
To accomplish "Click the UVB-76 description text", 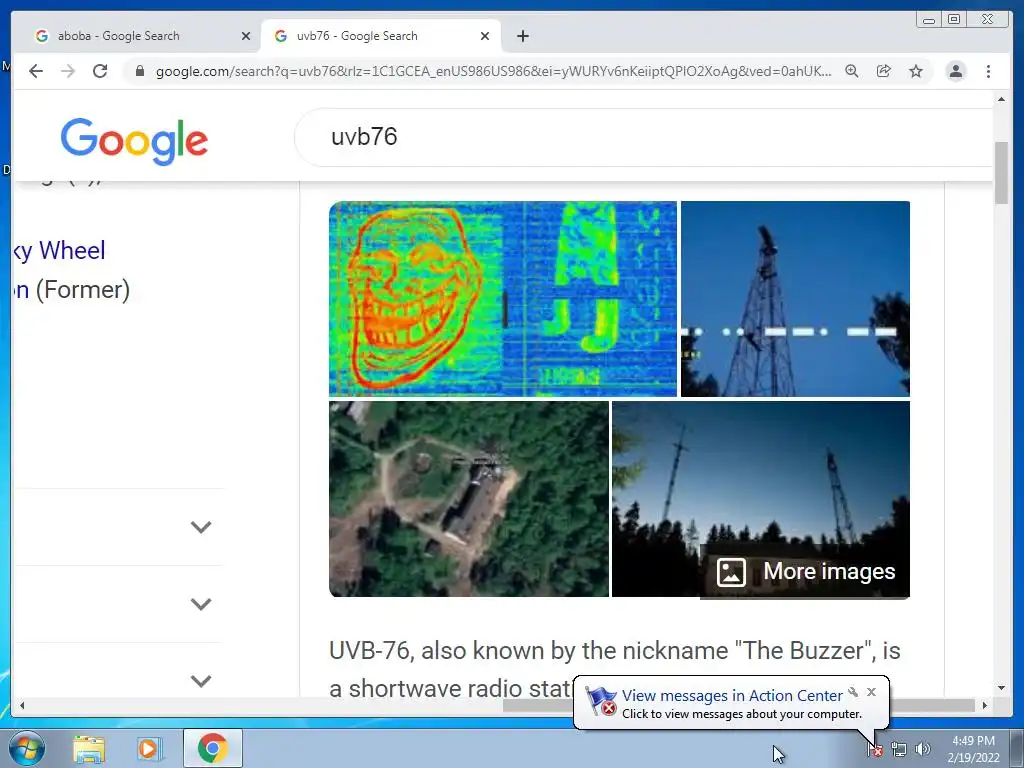I will 614,669.
